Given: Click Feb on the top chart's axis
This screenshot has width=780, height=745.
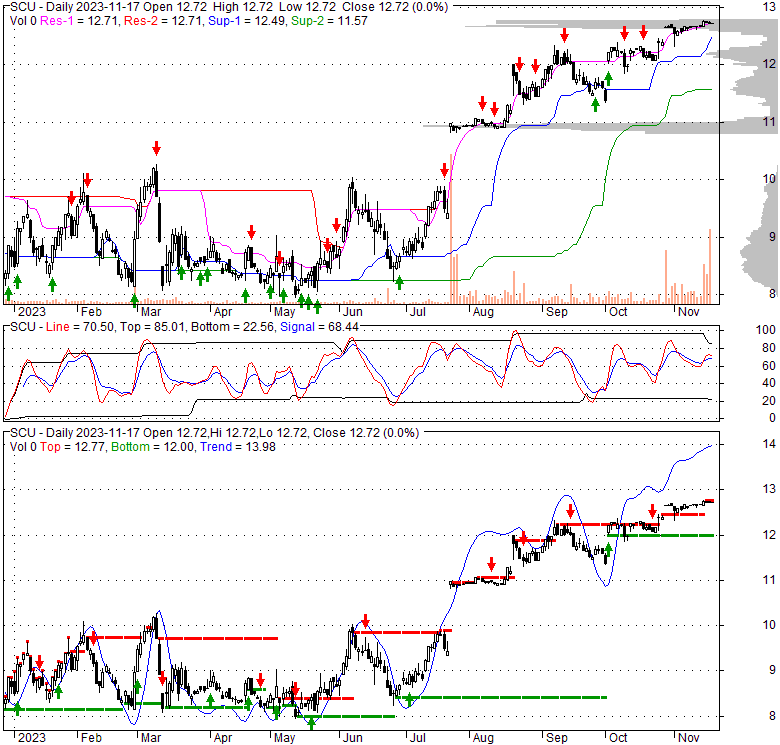Looking at the screenshot, I should 91,312.
